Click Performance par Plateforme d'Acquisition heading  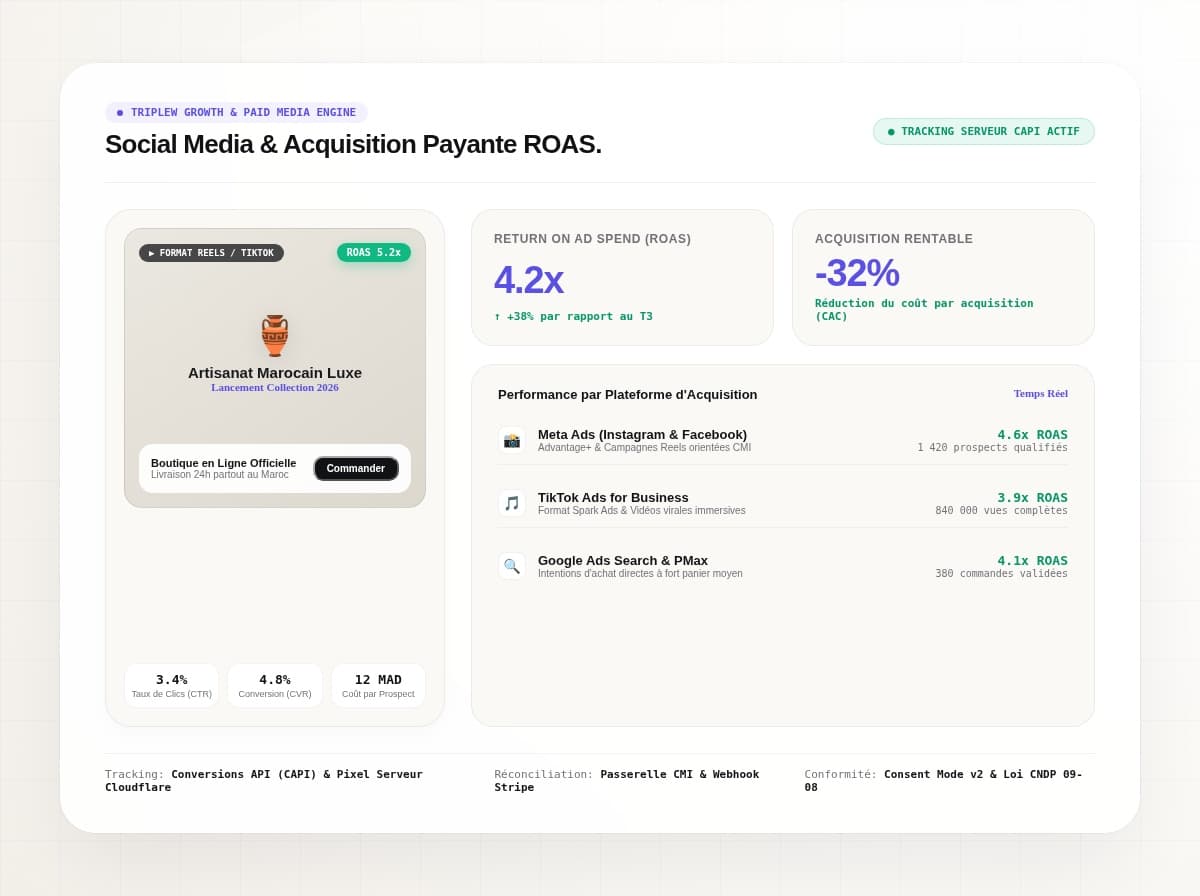[627, 394]
